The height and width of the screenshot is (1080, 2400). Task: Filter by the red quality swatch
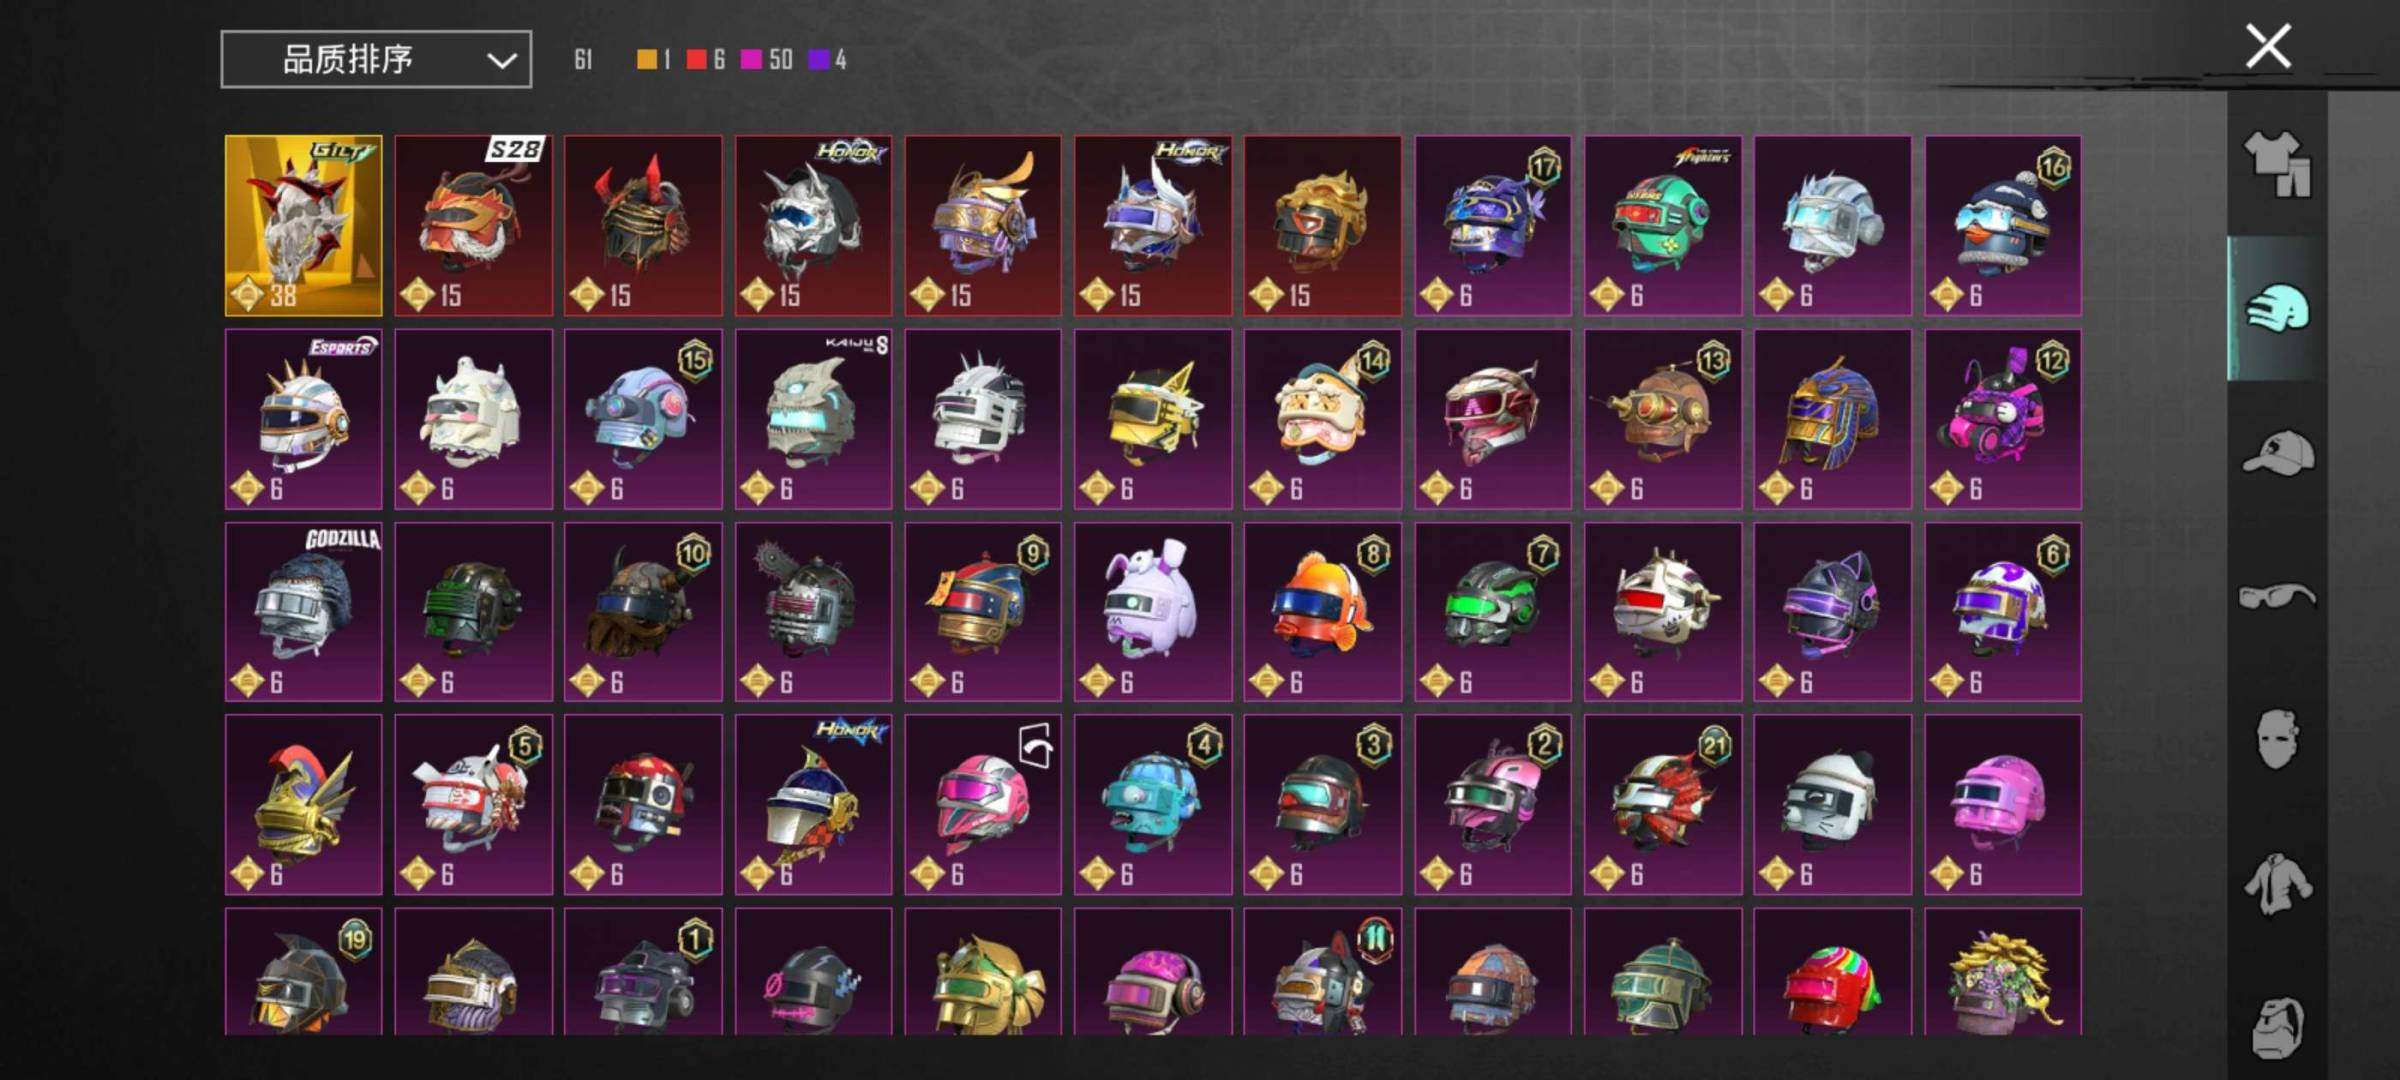coord(696,60)
